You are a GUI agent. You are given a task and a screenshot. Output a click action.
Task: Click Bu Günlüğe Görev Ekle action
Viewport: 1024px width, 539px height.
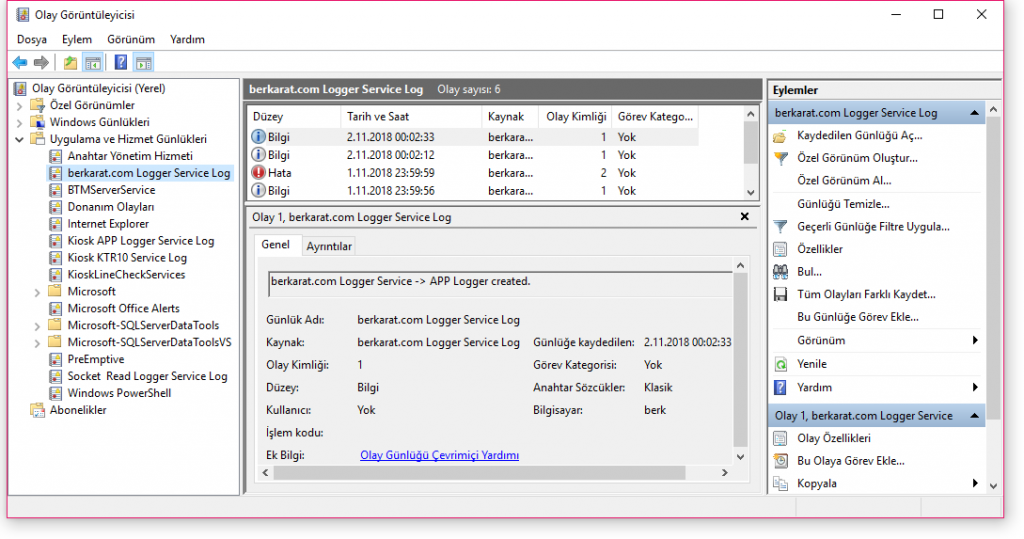[x=857, y=317]
